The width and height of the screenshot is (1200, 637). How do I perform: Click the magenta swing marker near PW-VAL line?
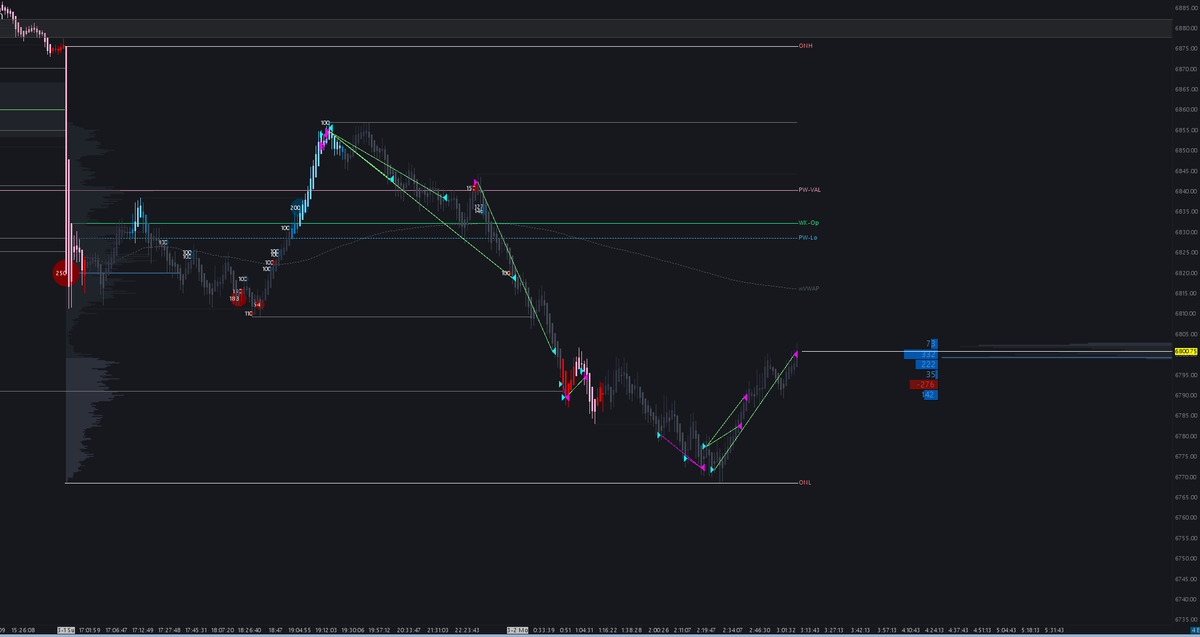(x=476, y=183)
